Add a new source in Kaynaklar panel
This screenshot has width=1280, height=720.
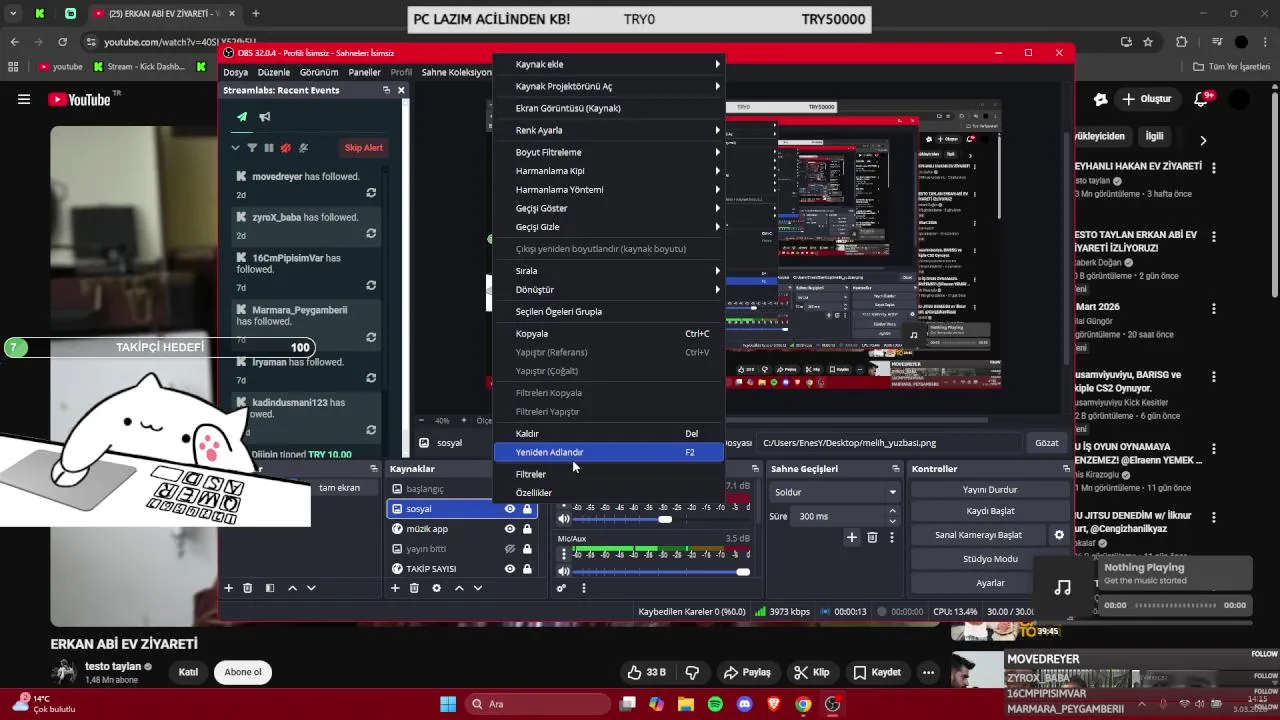tap(395, 588)
